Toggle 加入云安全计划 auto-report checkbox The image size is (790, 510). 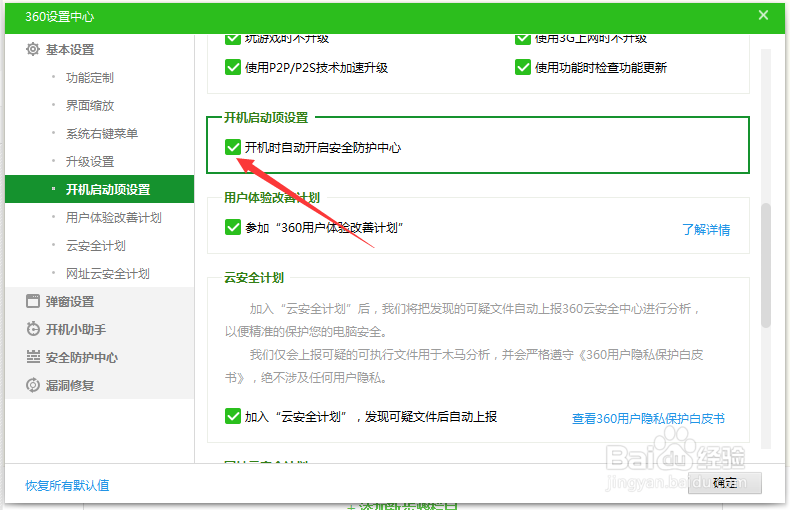click(233, 416)
